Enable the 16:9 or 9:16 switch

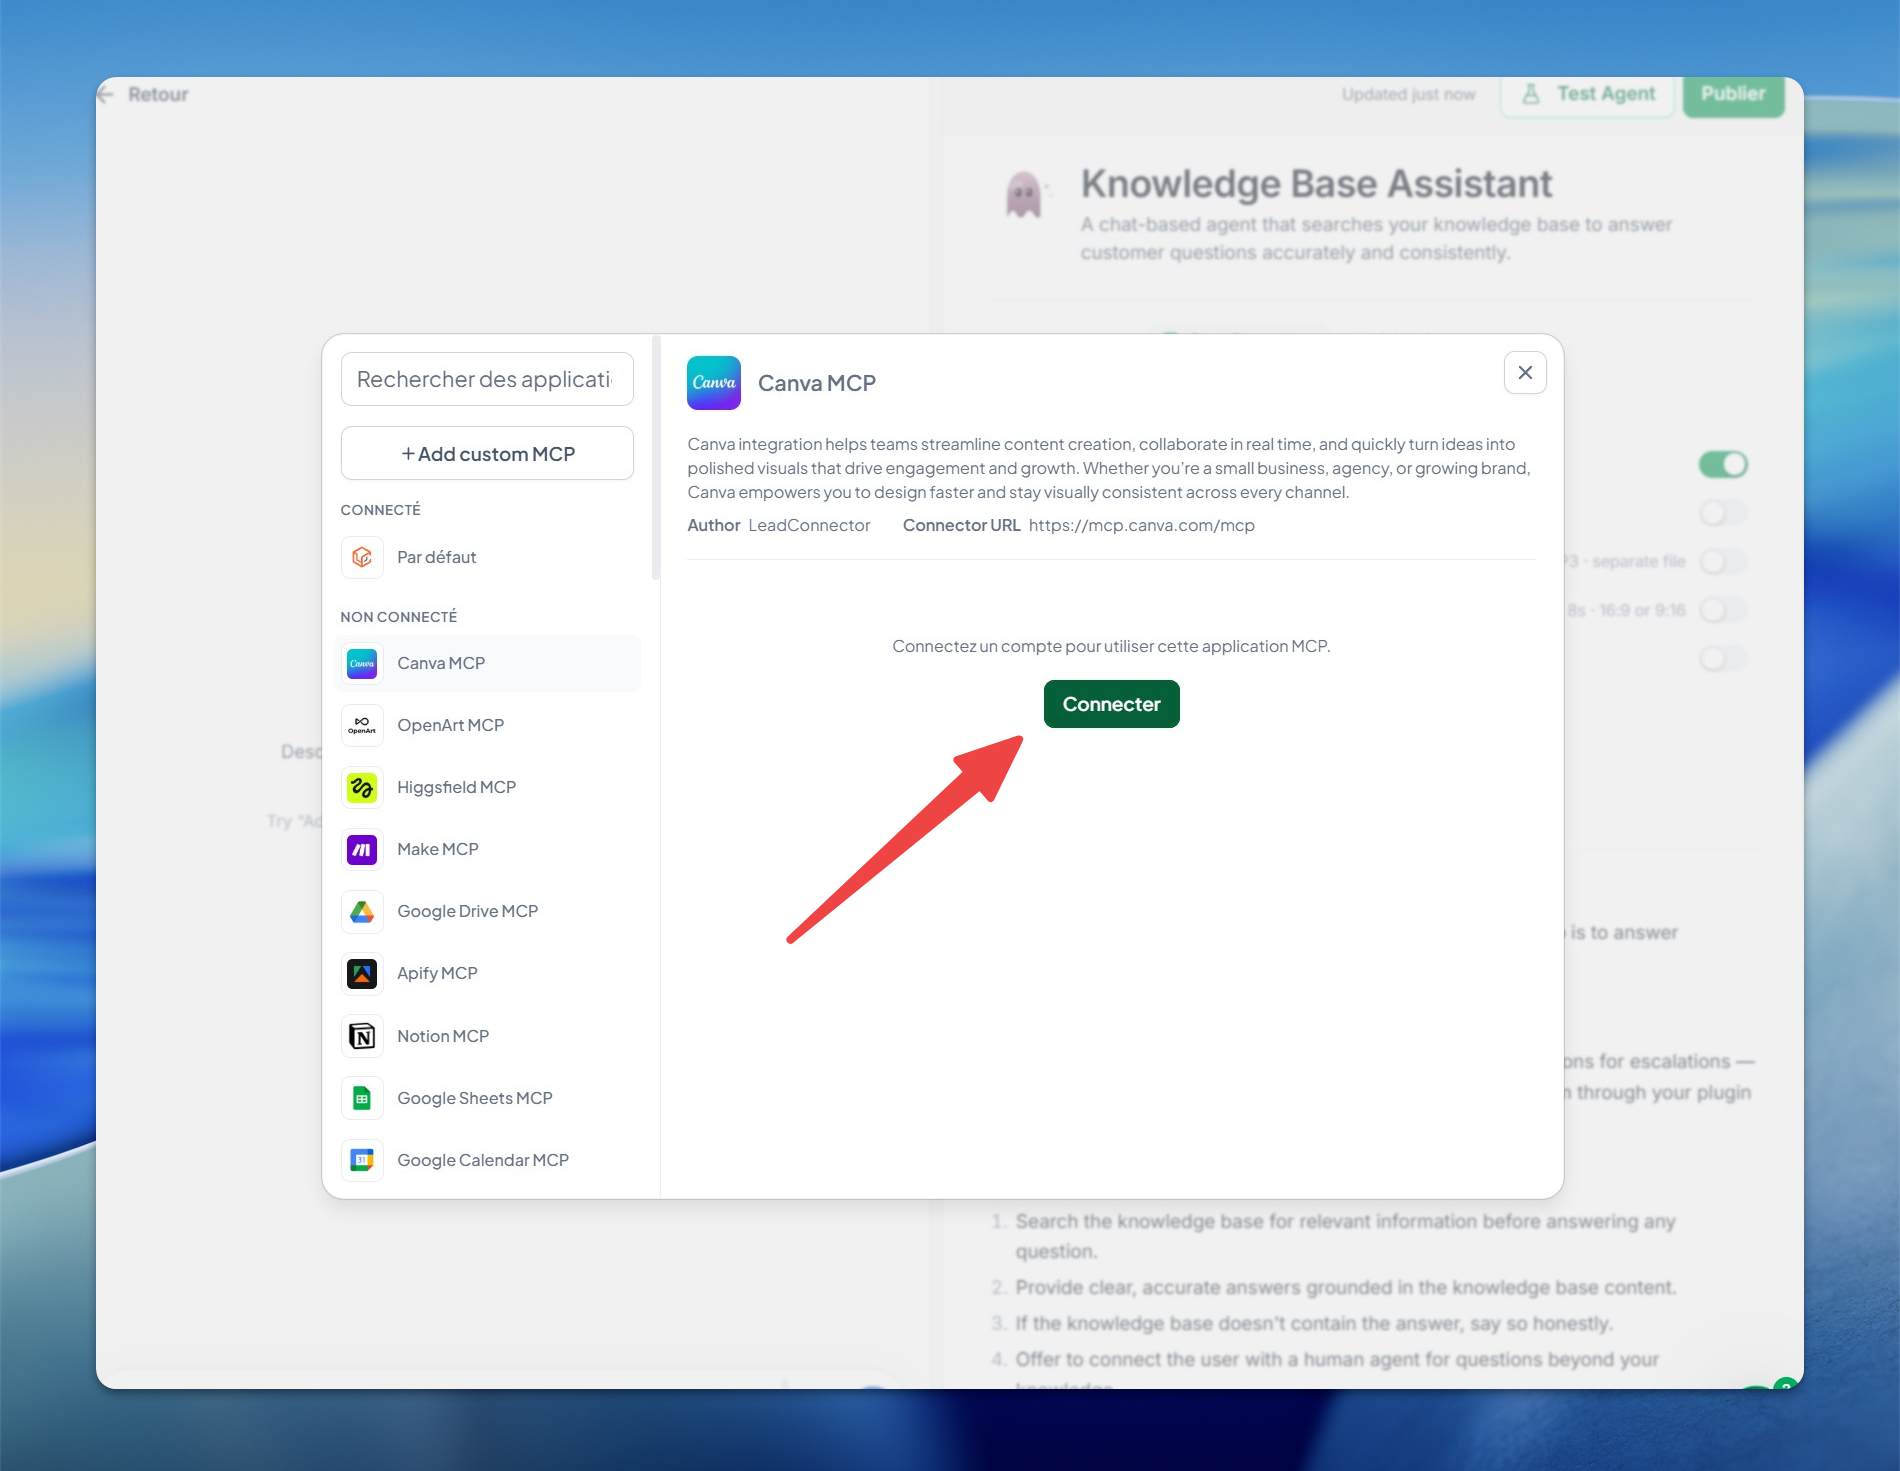point(1723,610)
